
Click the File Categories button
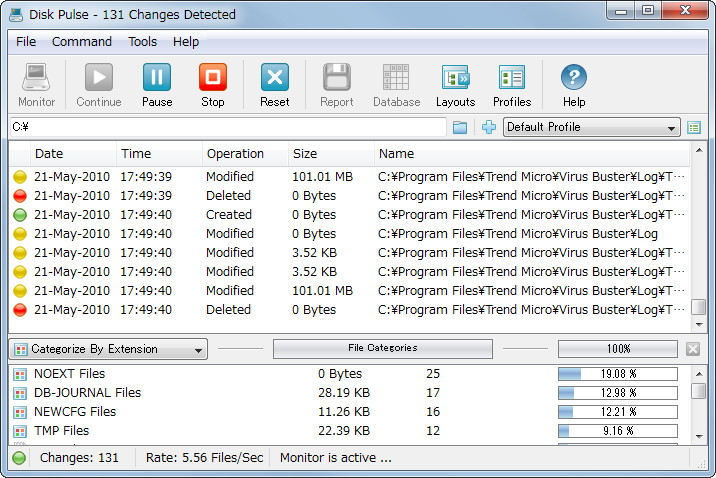coord(383,348)
